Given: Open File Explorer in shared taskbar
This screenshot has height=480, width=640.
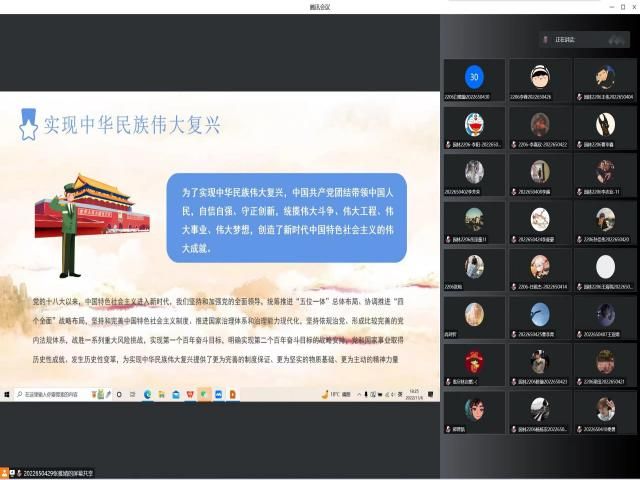Looking at the screenshot, I should (x=162, y=394).
